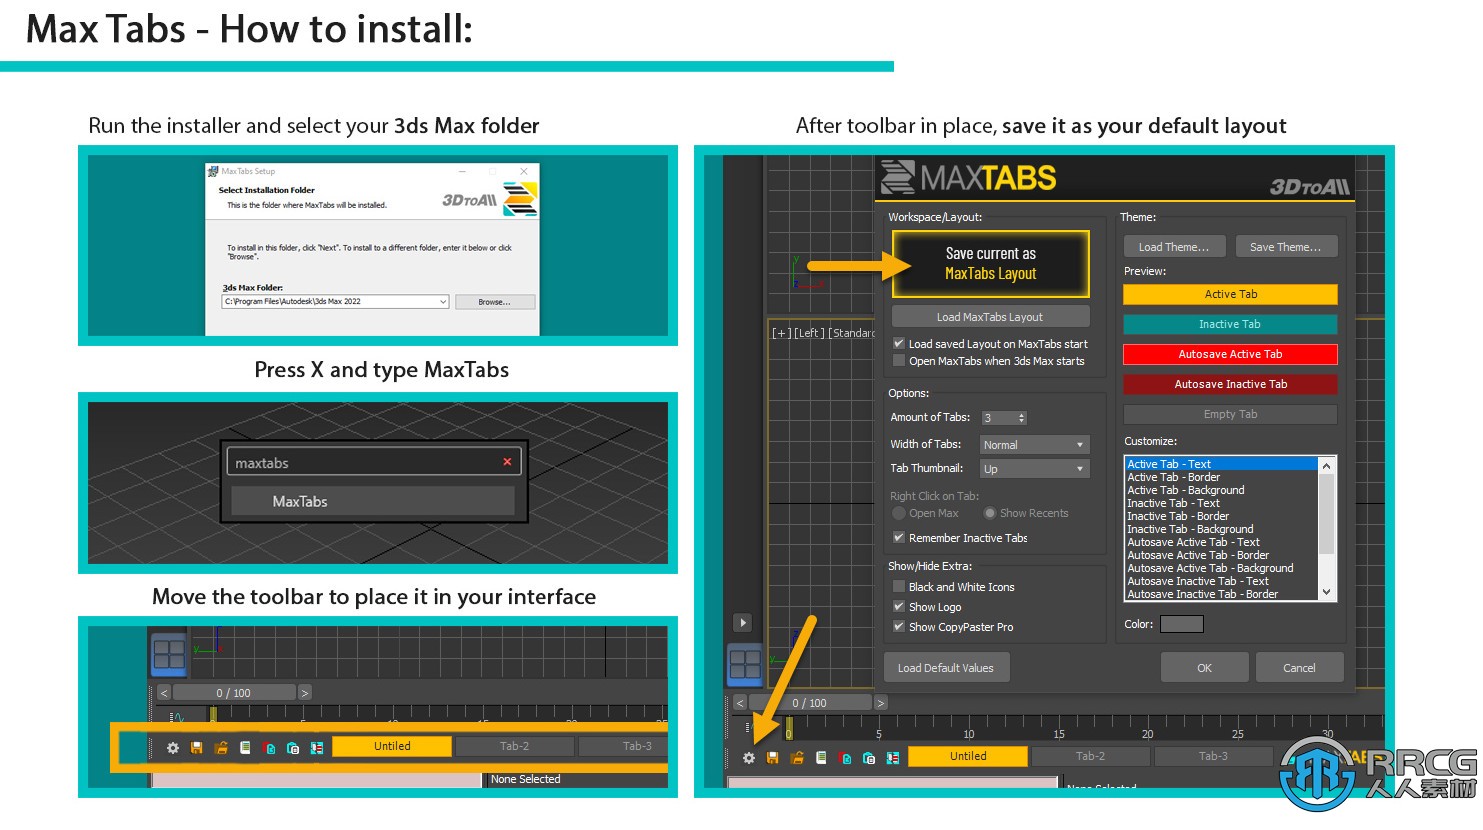The image size is (1483, 830).
Task: Click 'Save Theme...' button
Action: pyautogui.click(x=1286, y=247)
